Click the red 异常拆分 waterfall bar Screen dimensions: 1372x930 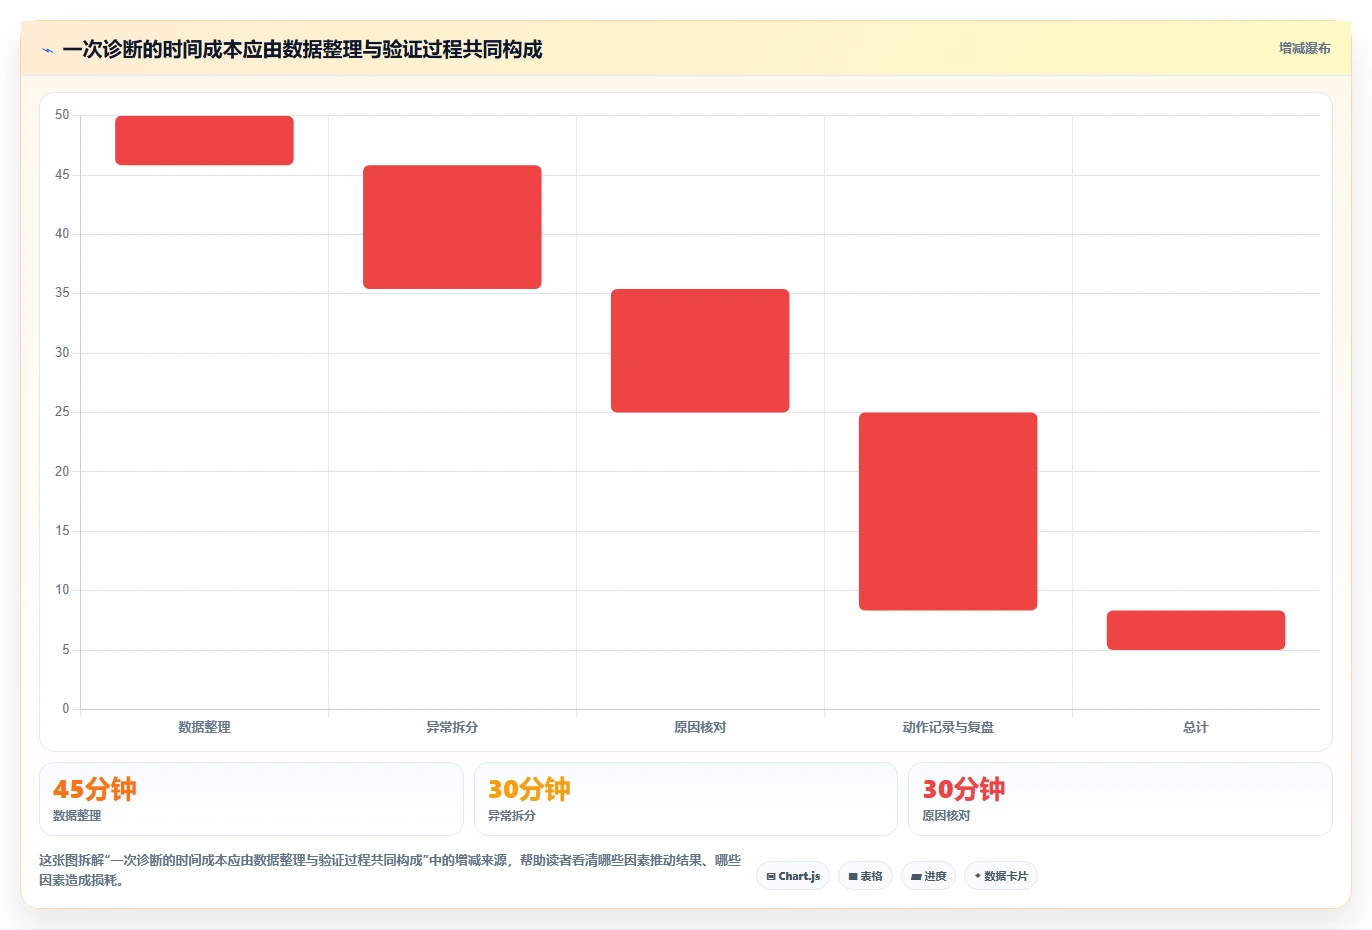click(452, 227)
